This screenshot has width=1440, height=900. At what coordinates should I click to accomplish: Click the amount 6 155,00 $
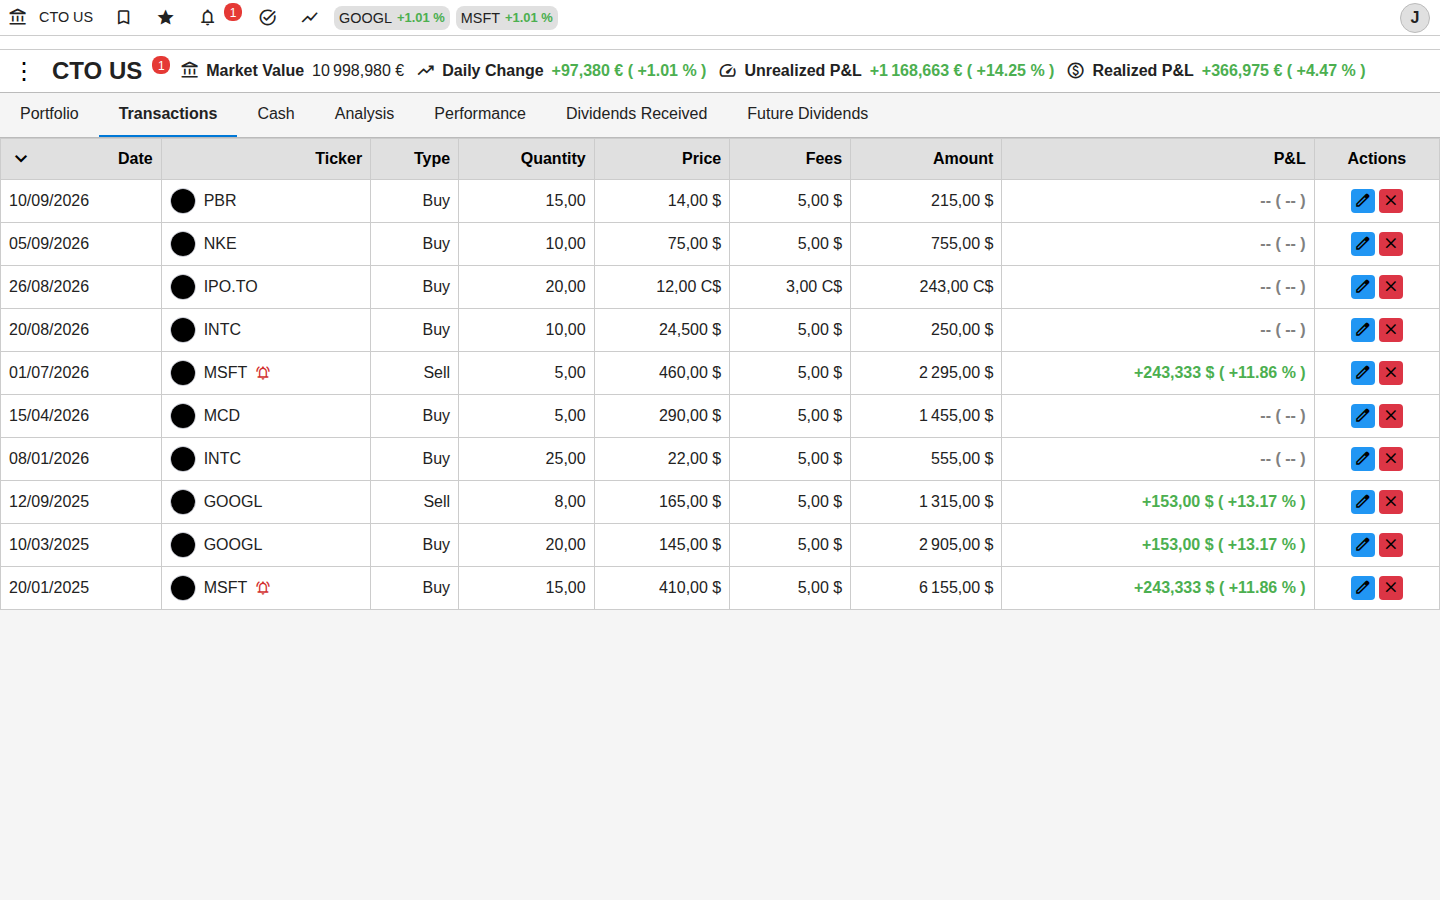click(x=956, y=588)
